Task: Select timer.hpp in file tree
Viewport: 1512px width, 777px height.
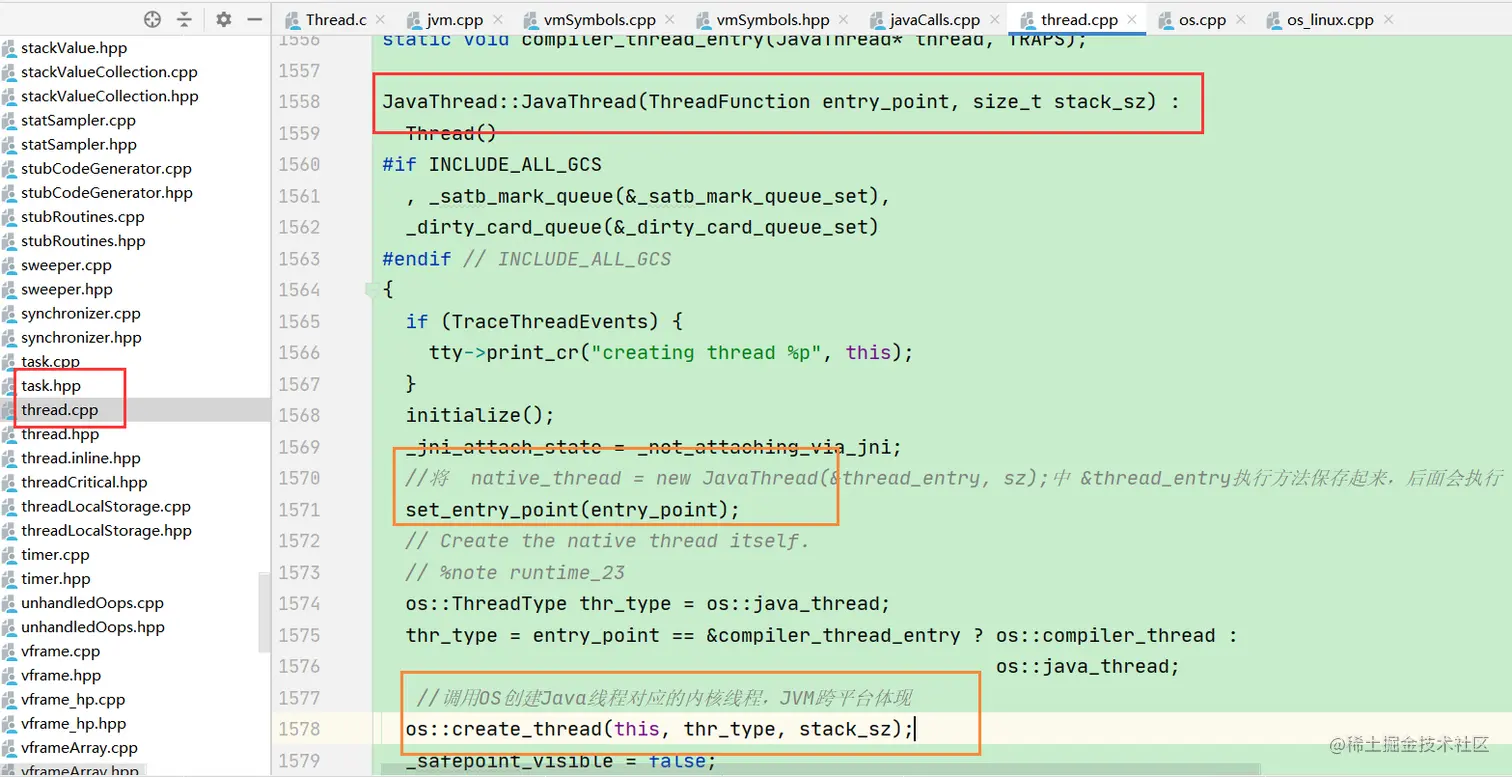Action: pos(56,579)
